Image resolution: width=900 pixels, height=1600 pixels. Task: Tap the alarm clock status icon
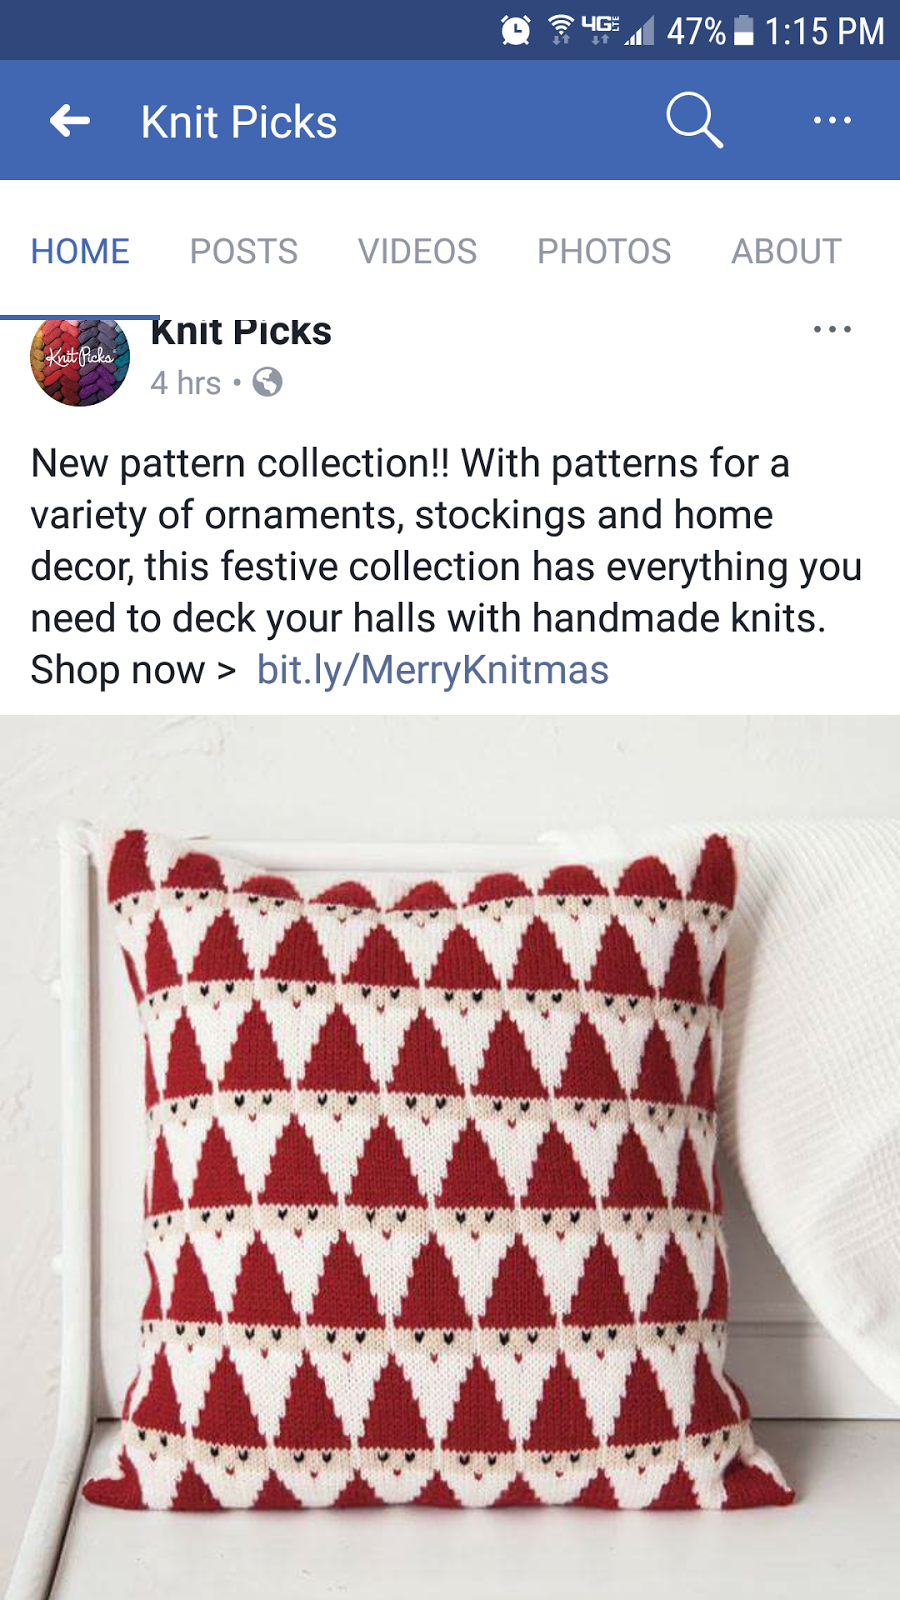point(515,30)
